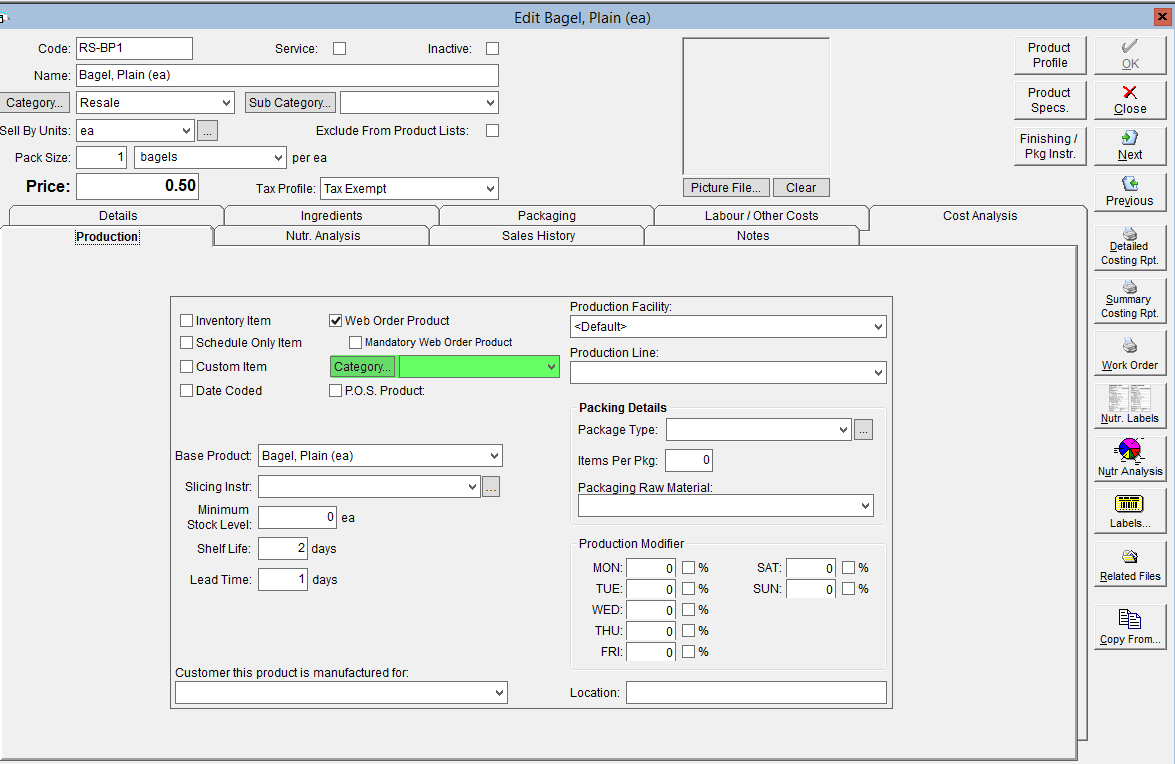Open Nutr Analysis pie chart button
Image resolution: width=1175 pixels, height=764 pixels.
[1130, 458]
